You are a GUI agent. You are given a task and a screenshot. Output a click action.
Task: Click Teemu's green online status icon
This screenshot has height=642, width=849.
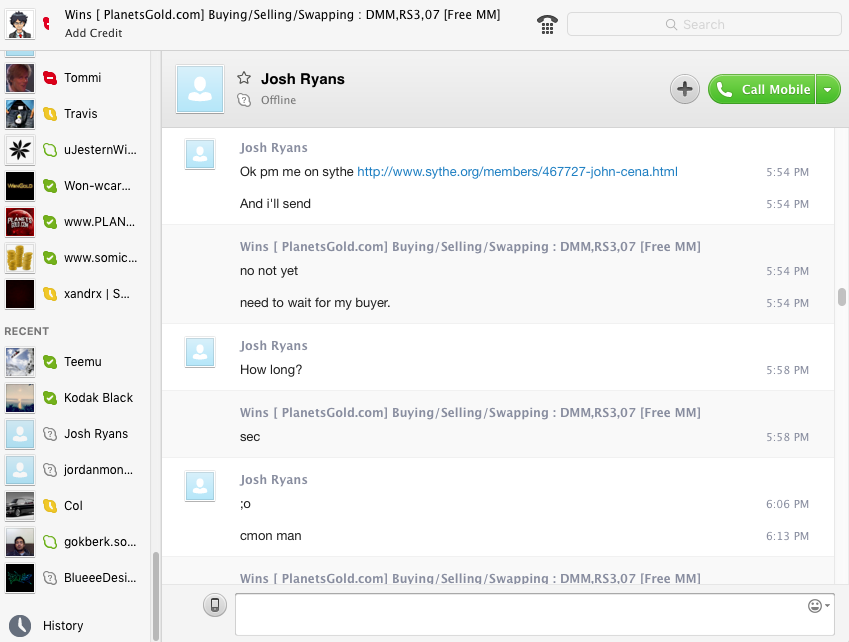(x=50, y=362)
